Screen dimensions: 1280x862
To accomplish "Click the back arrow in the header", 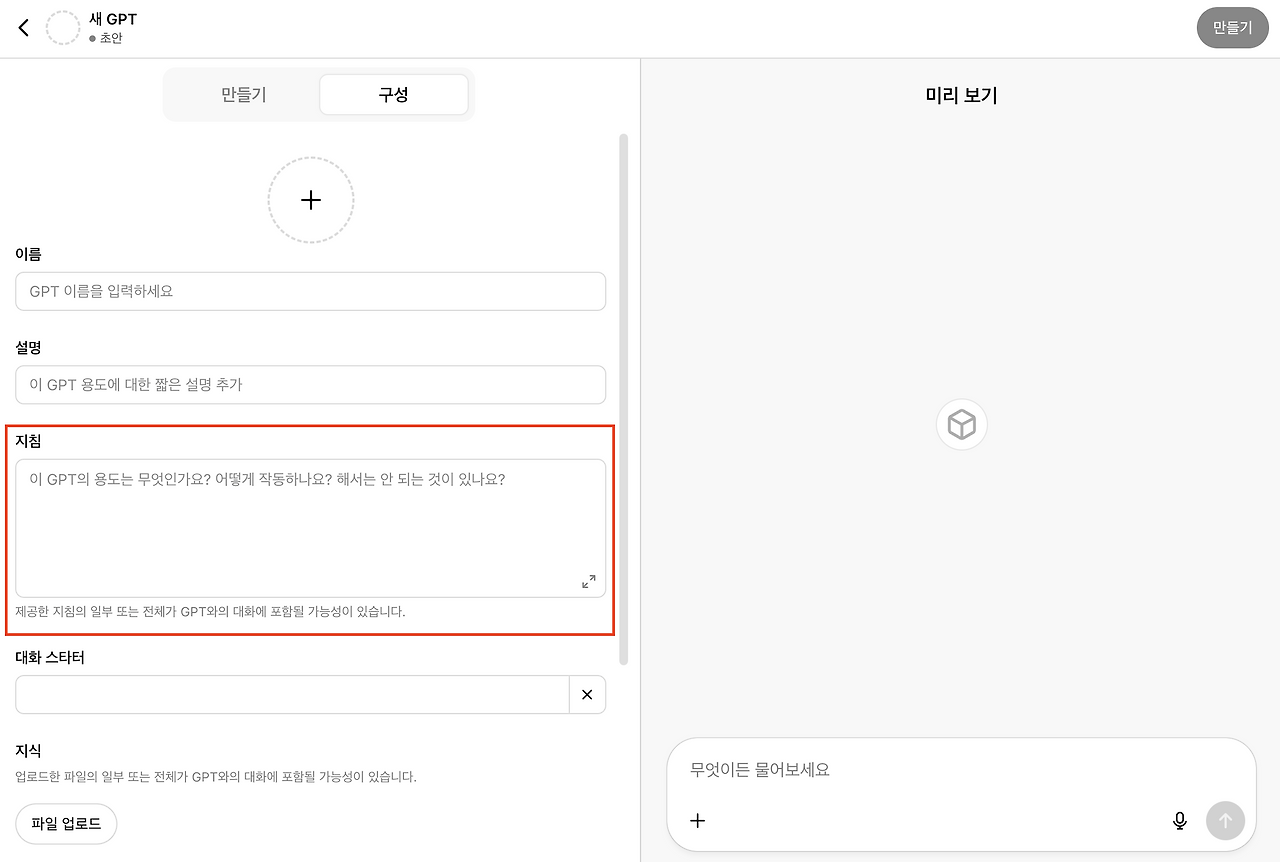I will click(23, 27).
